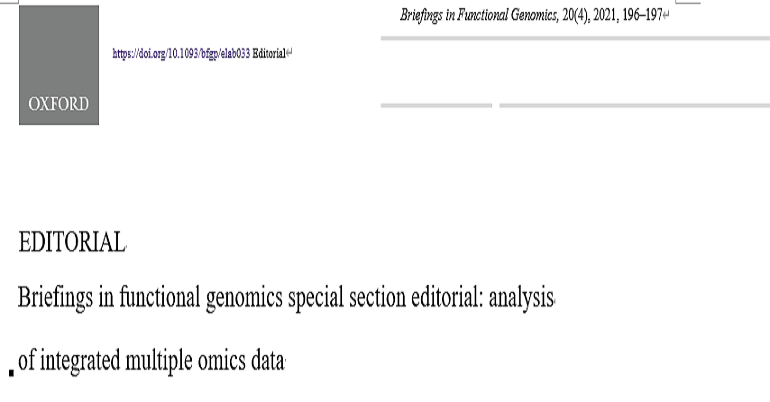
Task: Open the doi.org/10.1093/bfgp/elab033 hyperlink
Action: [181, 54]
